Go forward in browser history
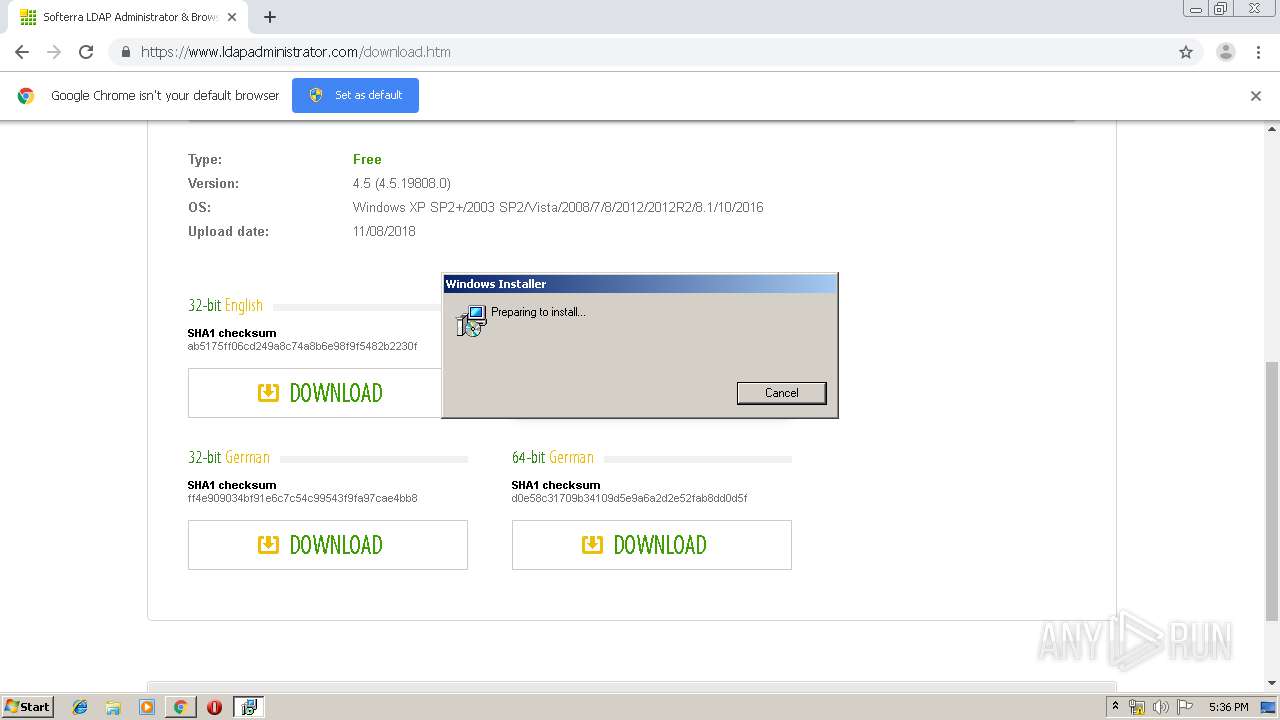Image resolution: width=1280 pixels, height=720 pixels. 54,52
